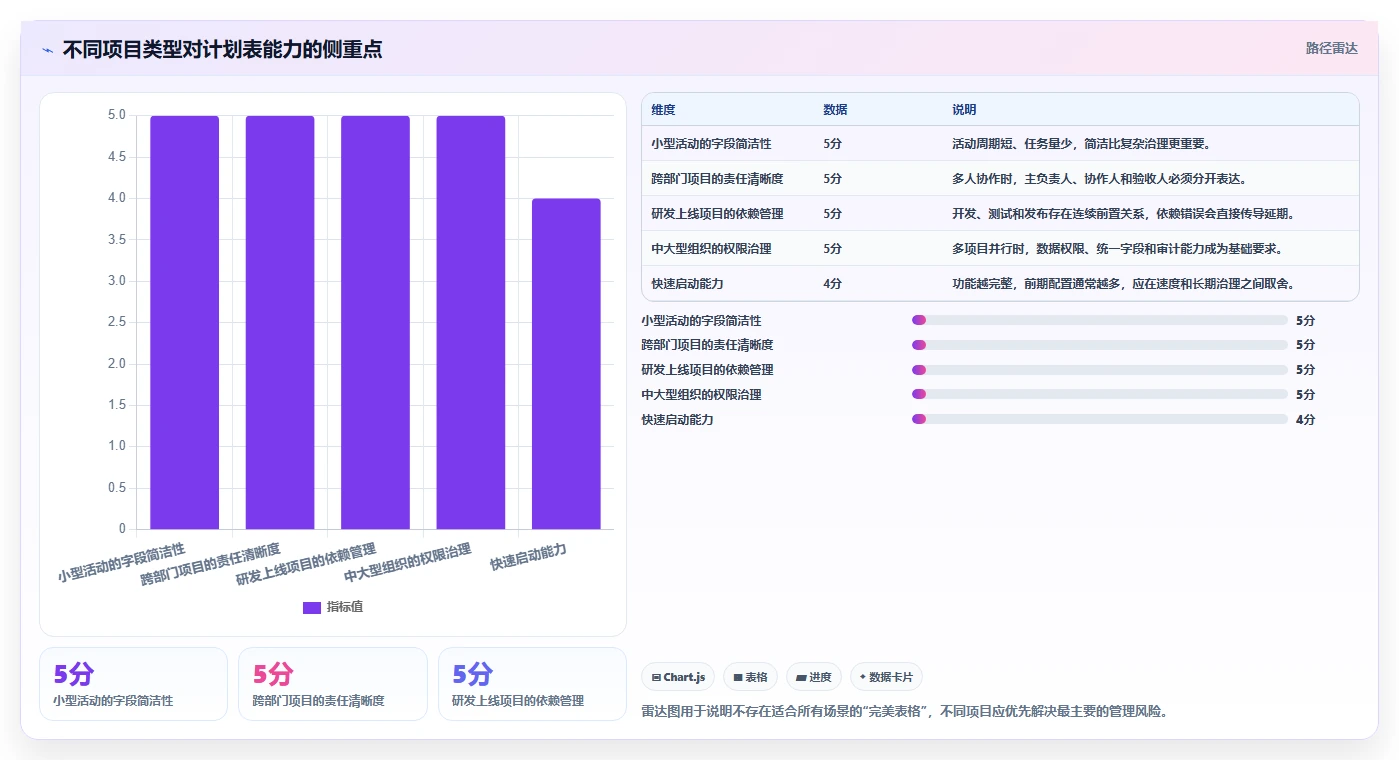The image size is (1399, 760).
Task: Click the 4分 value beside the 快速启动能力 progress bar
Action: click(1305, 420)
